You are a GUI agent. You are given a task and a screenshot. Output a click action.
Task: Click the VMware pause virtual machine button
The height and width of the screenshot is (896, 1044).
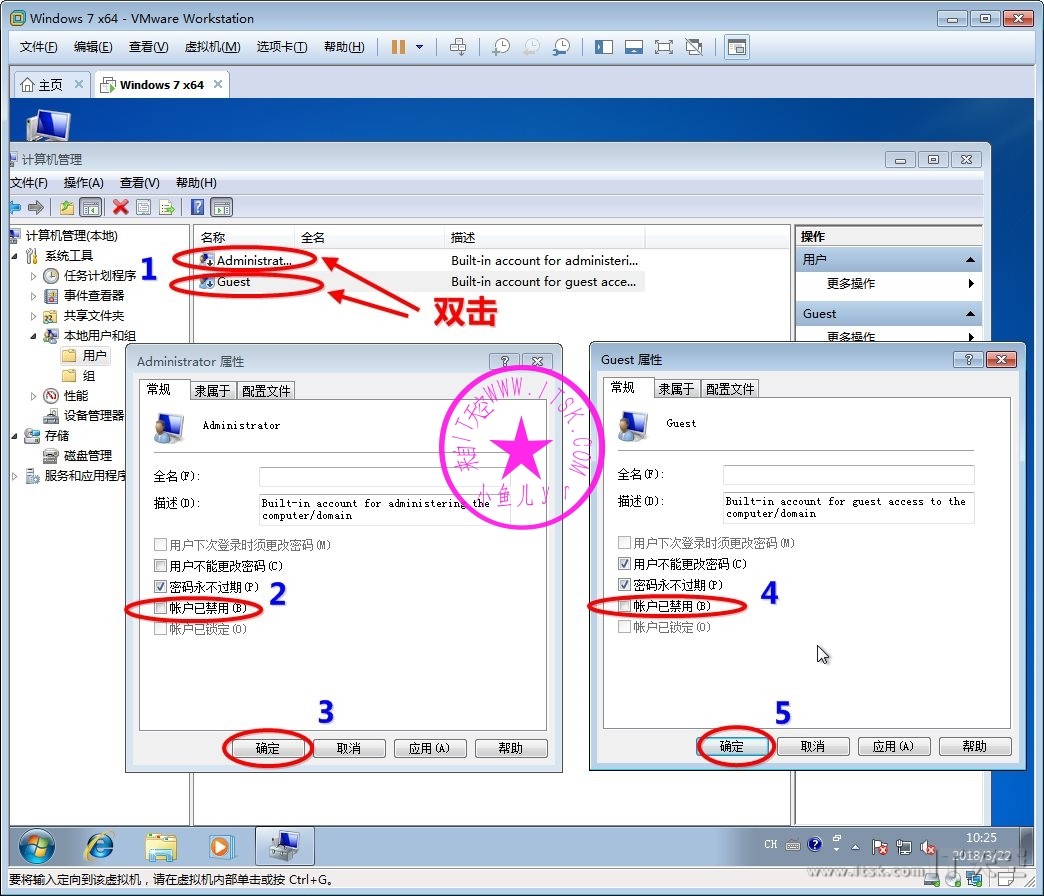click(398, 47)
